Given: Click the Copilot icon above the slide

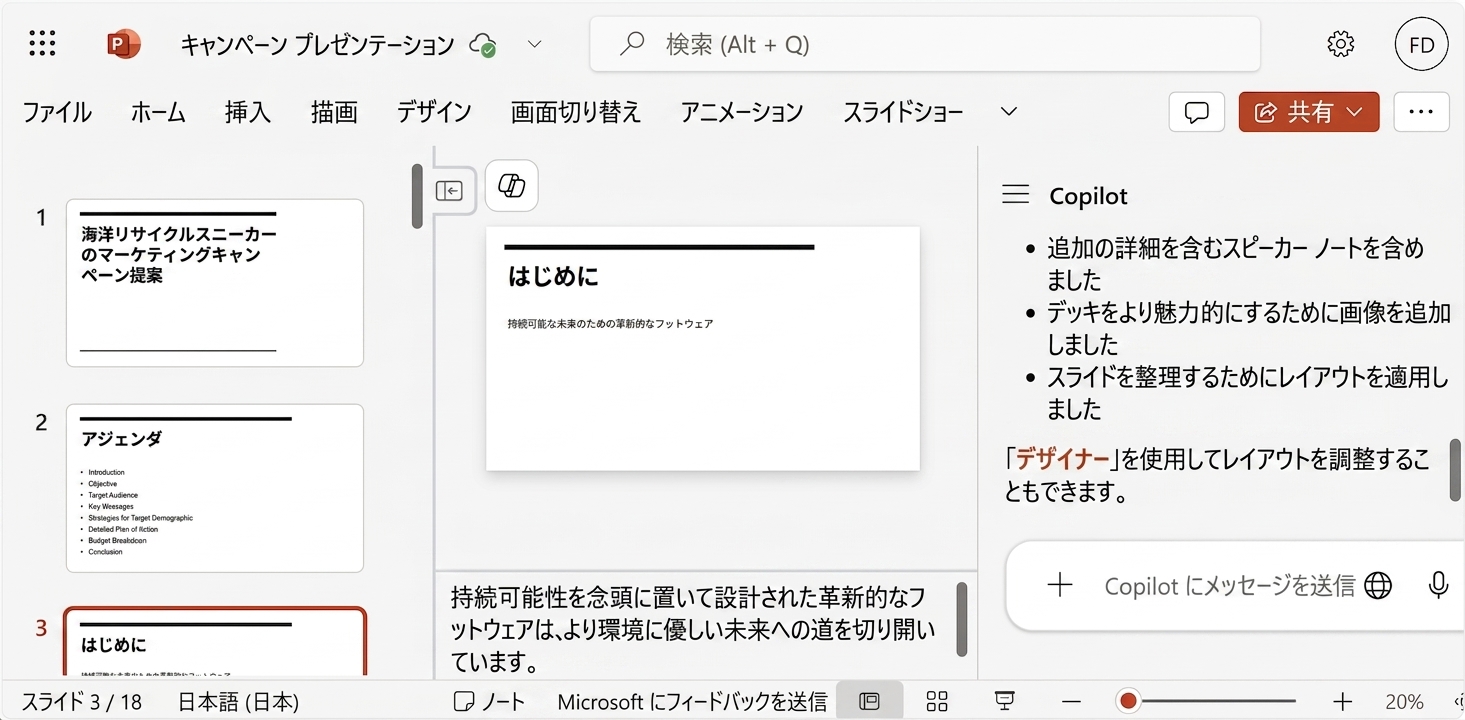Looking at the screenshot, I should click(512, 186).
